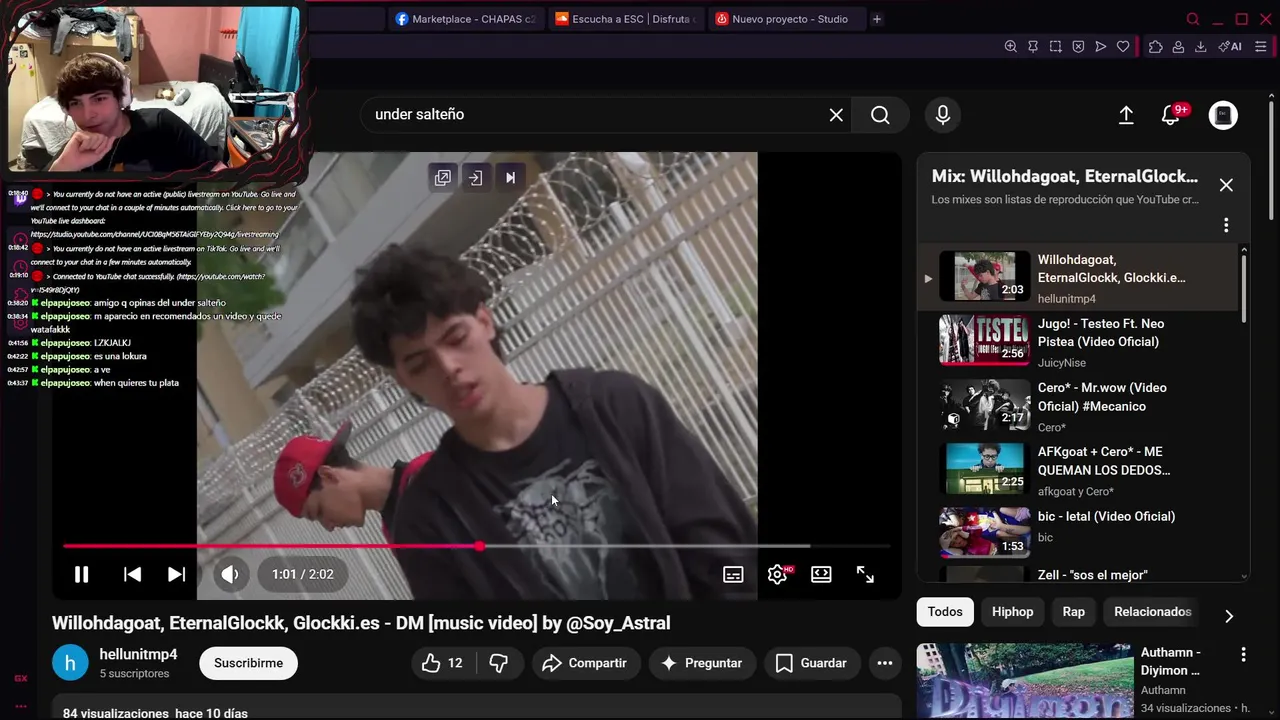Like the video (12 likes)
Viewport: 1280px width, 720px height.
444,663
